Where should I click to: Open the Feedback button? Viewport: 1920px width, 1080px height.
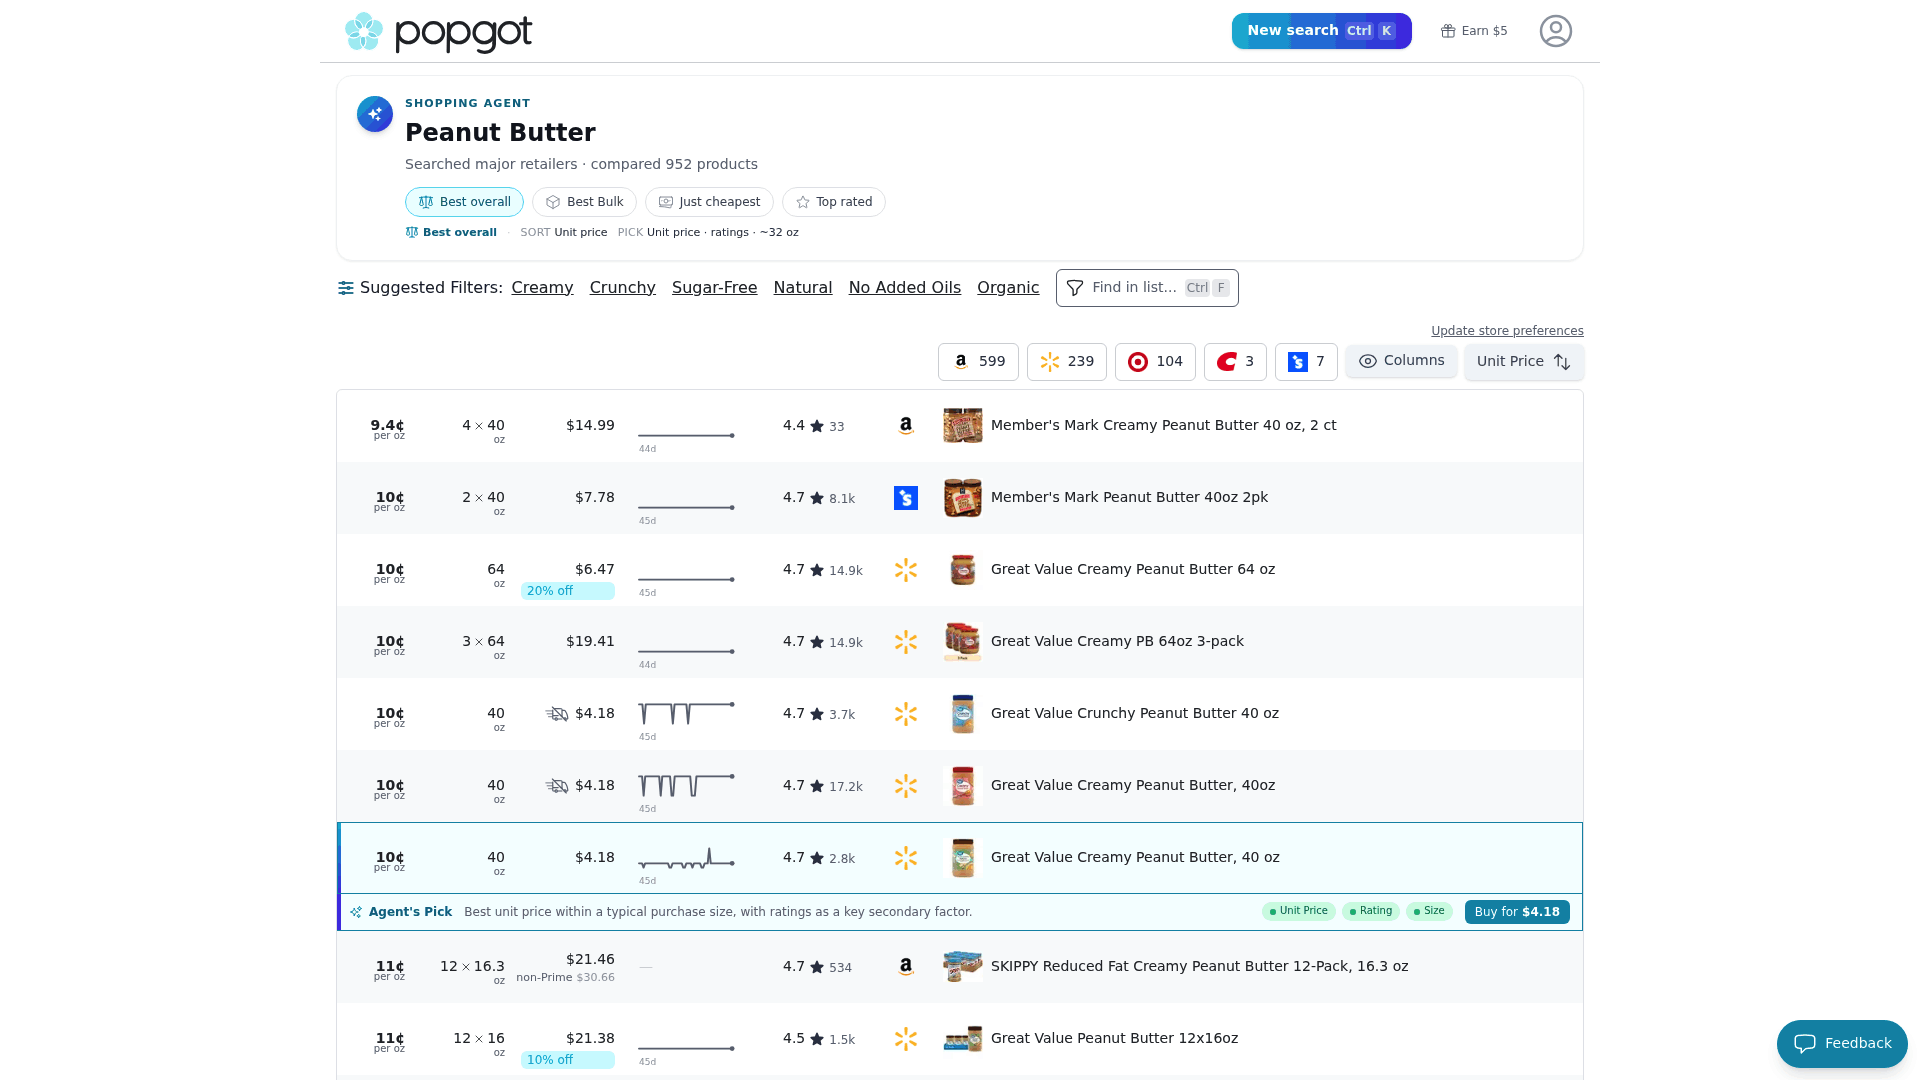pos(1842,1044)
